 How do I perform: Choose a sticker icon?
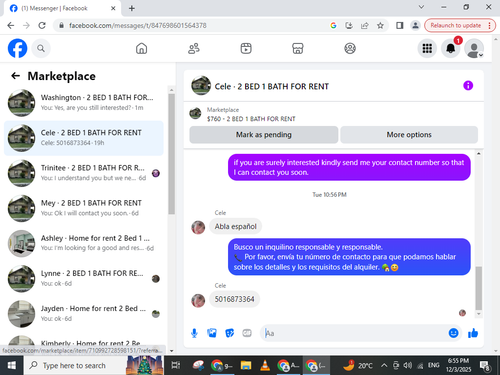click(x=229, y=333)
